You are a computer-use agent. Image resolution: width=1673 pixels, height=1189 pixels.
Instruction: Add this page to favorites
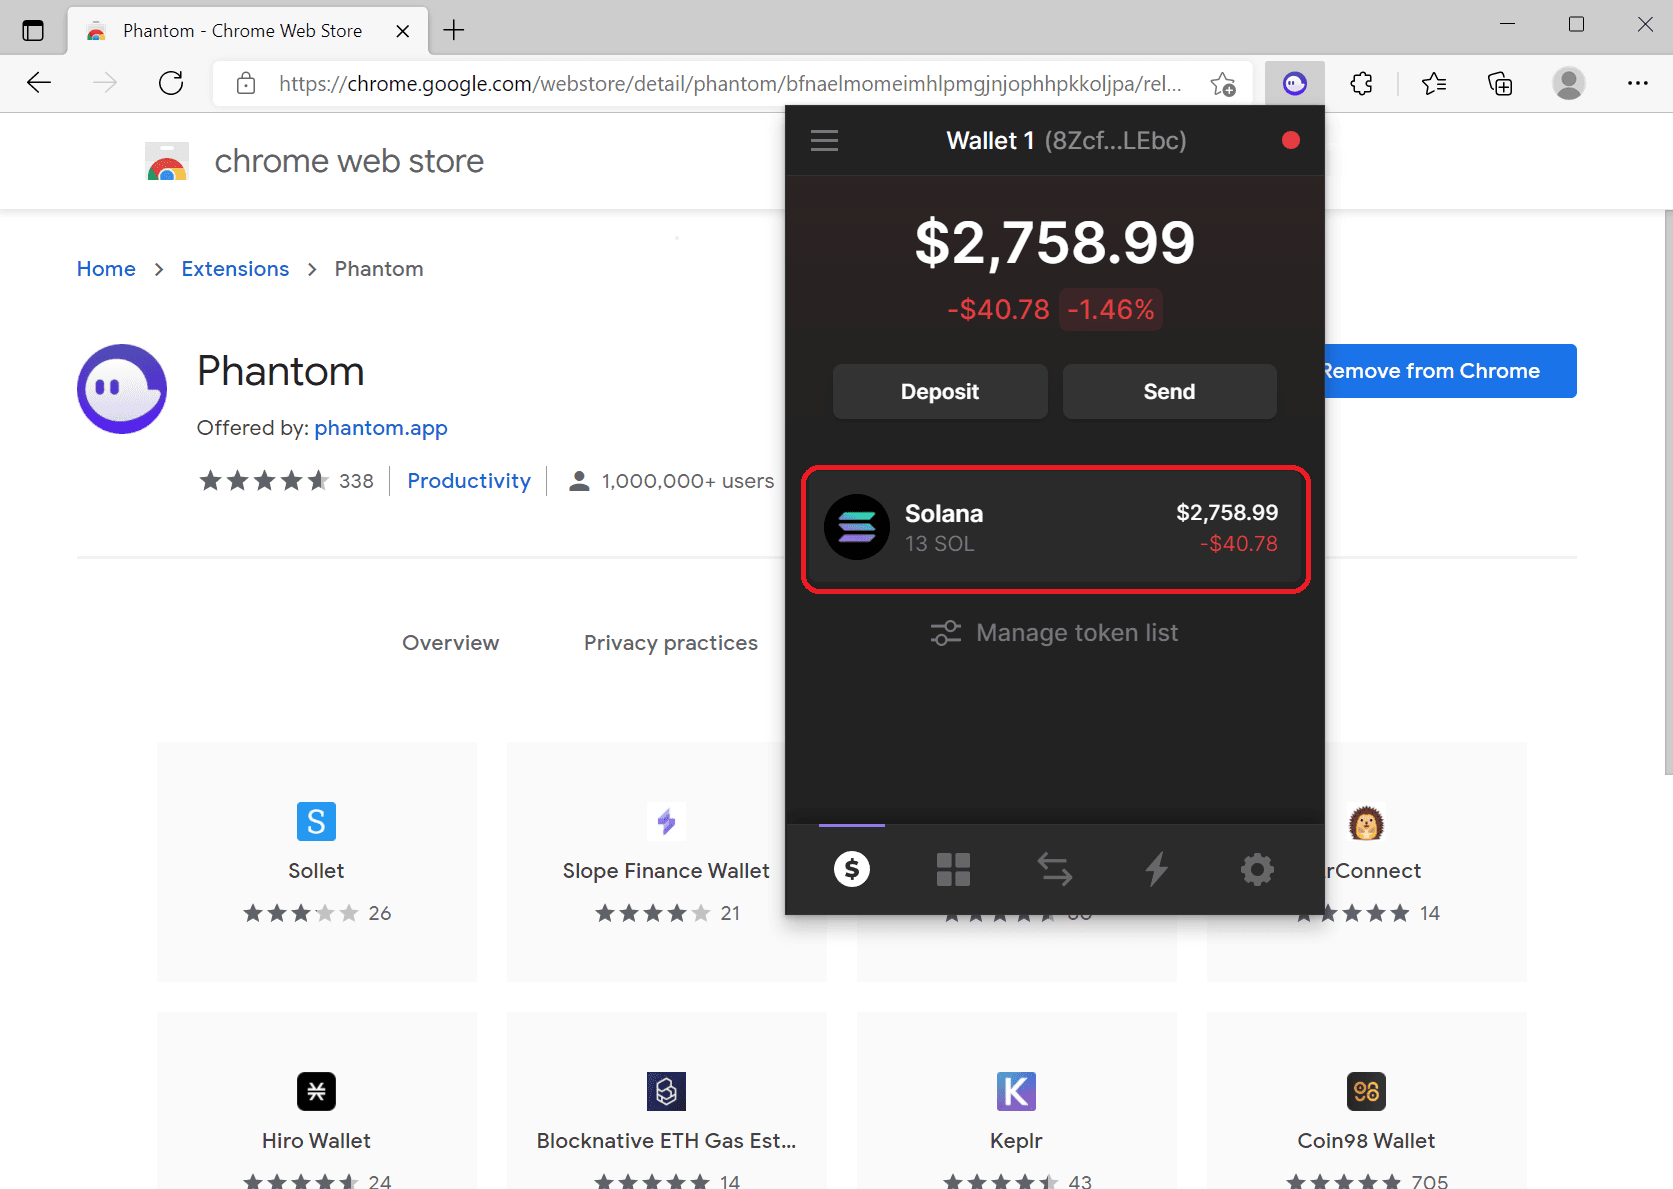point(1223,84)
